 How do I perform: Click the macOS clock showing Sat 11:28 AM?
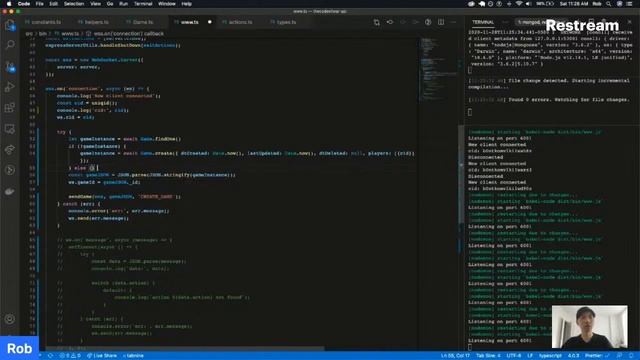[574, 4]
